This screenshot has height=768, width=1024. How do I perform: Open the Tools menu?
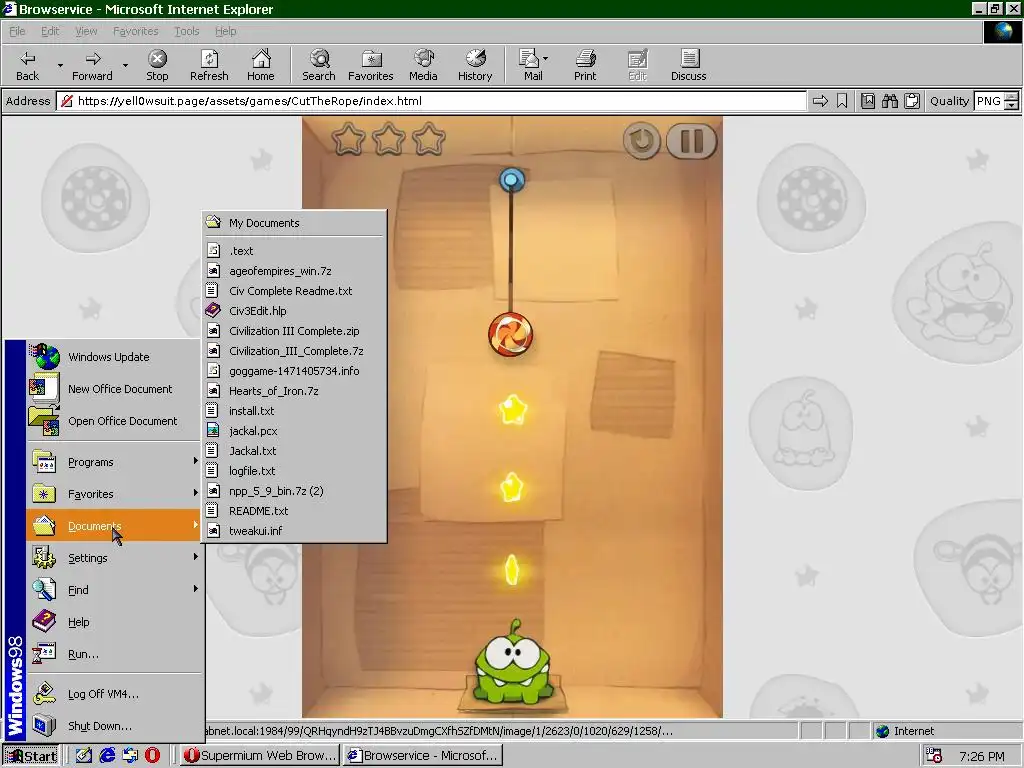(186, 31)
